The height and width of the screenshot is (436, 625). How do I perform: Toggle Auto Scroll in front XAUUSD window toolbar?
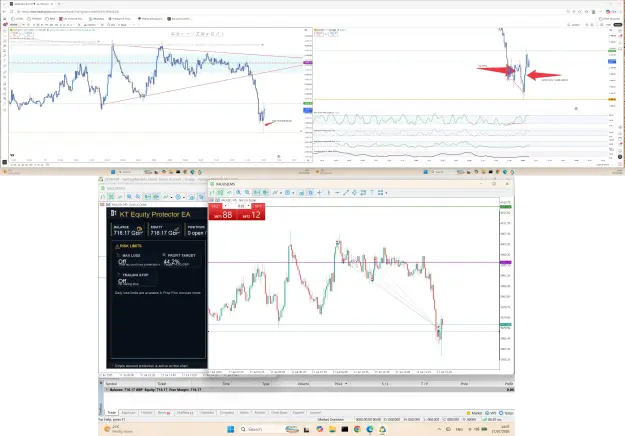tap(256, 192)
